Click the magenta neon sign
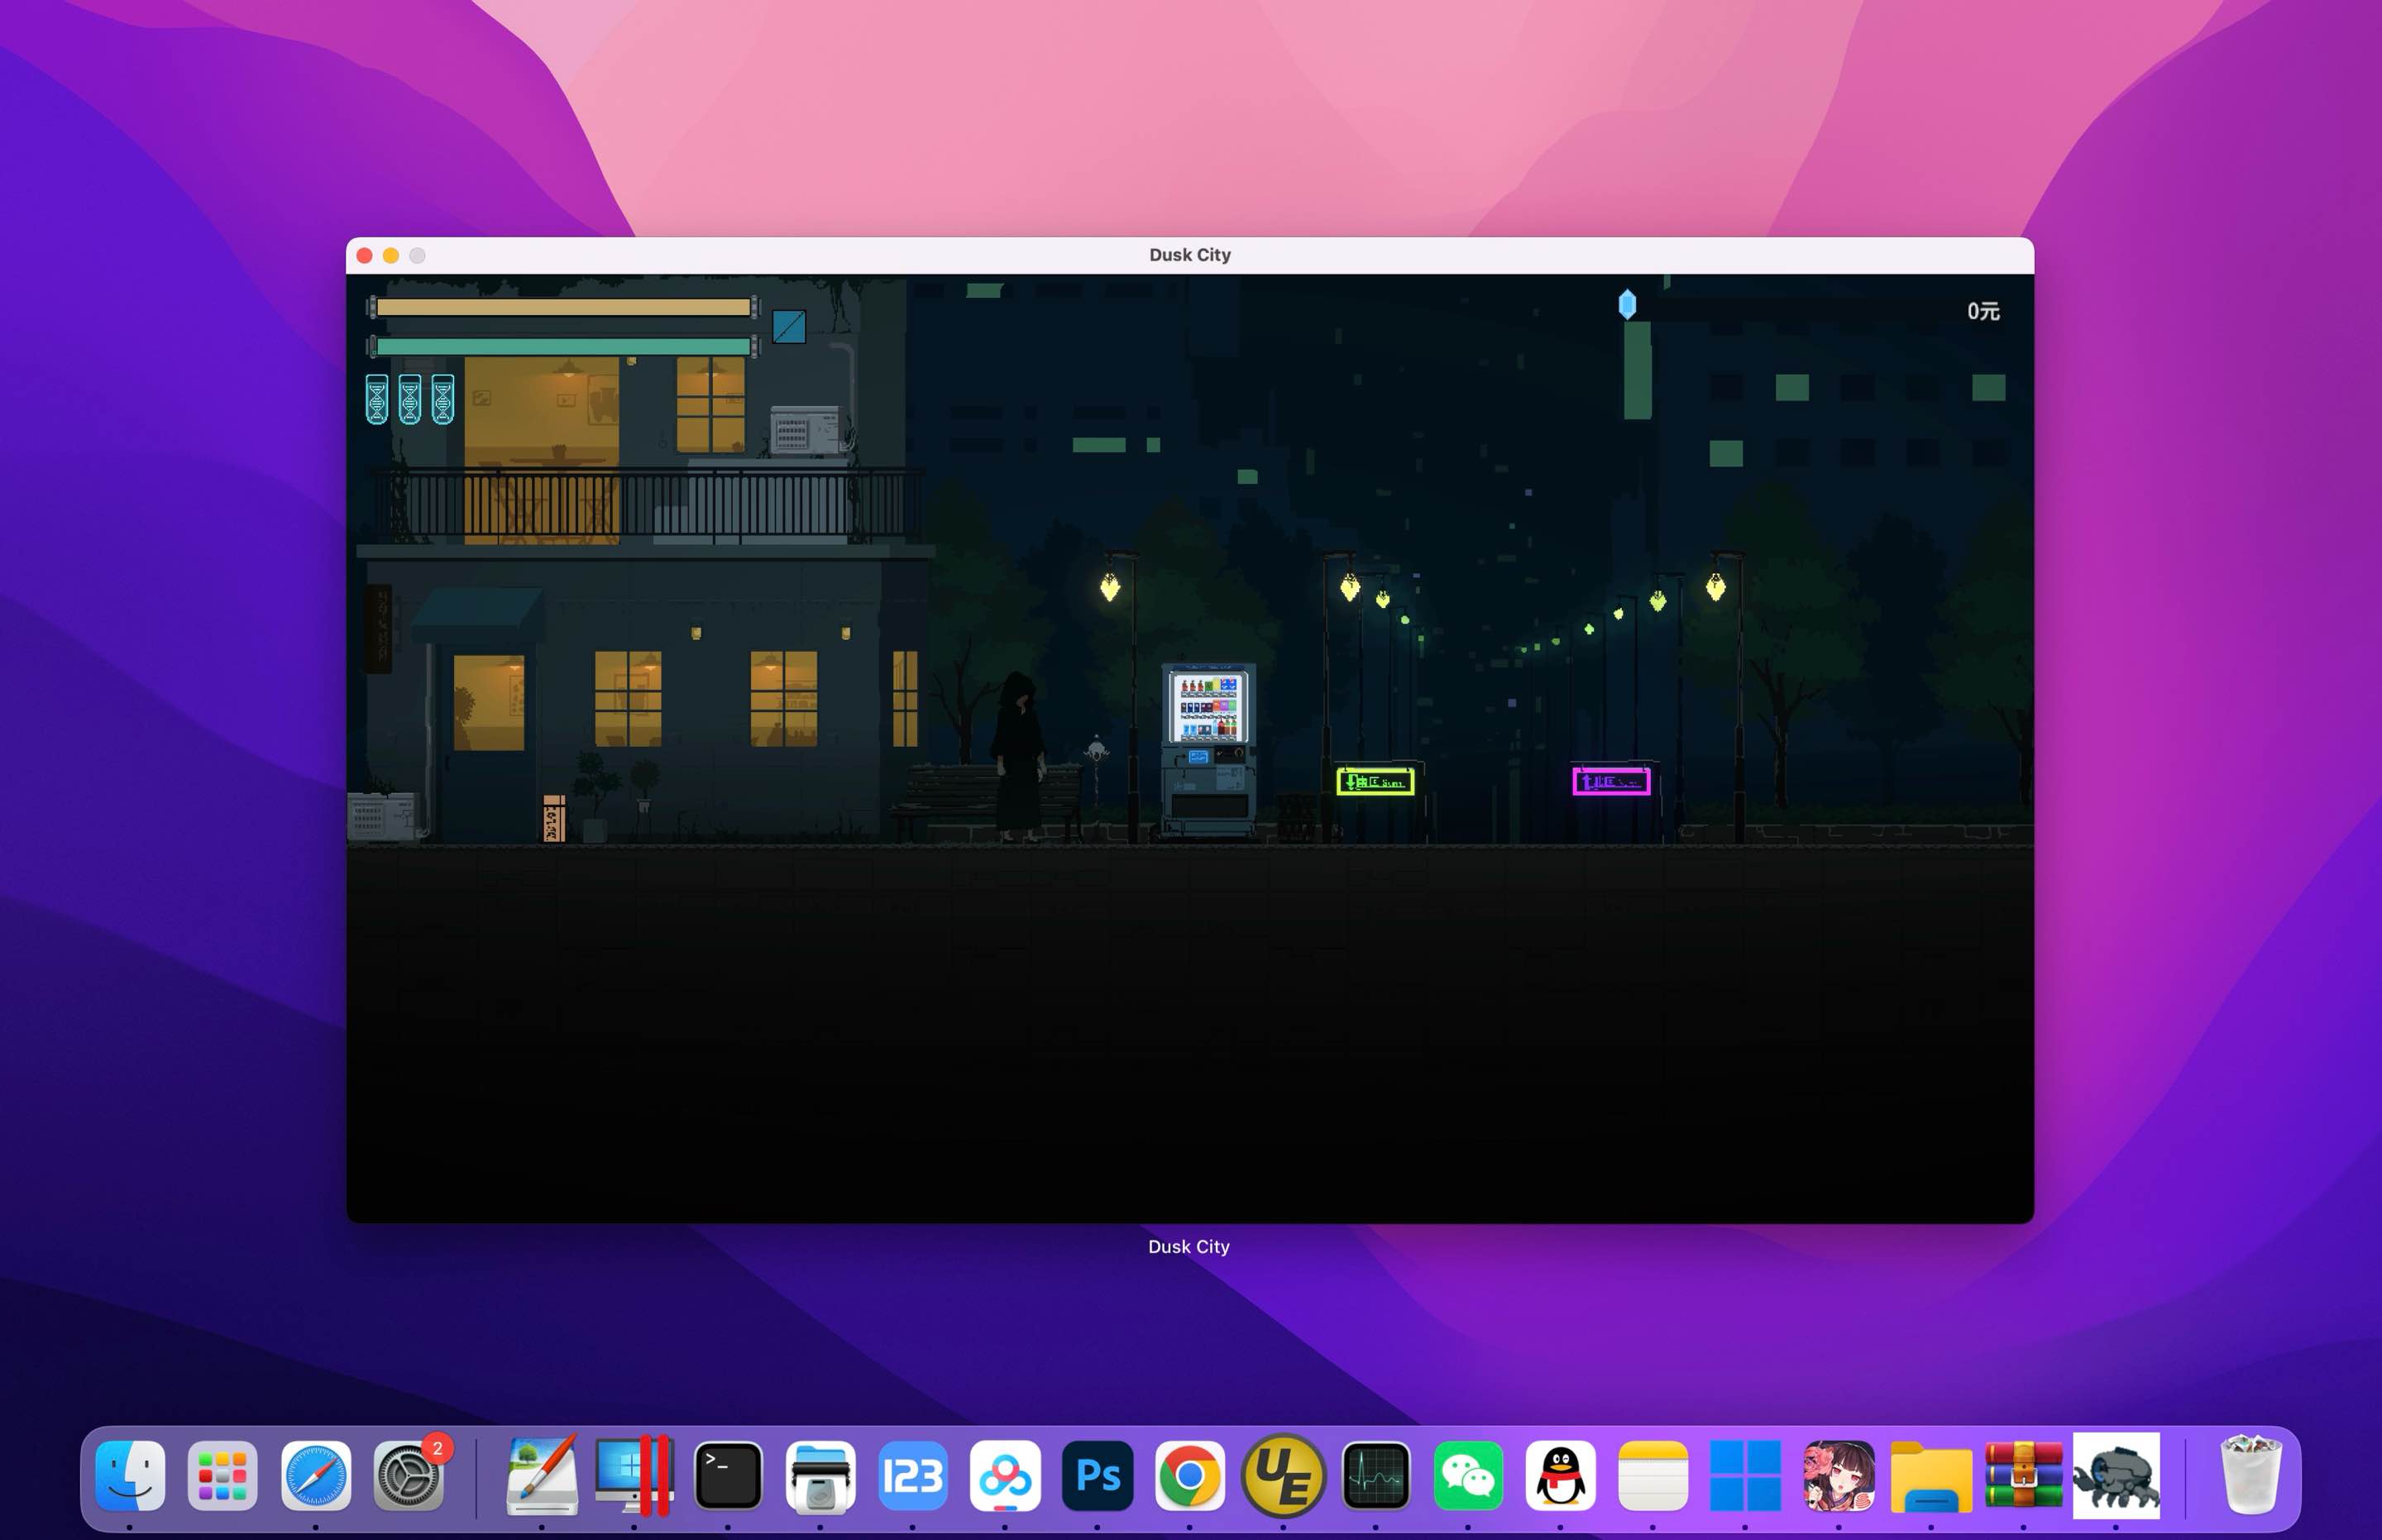This screenshot has height=1540, width=2382. coord(1610,781)
